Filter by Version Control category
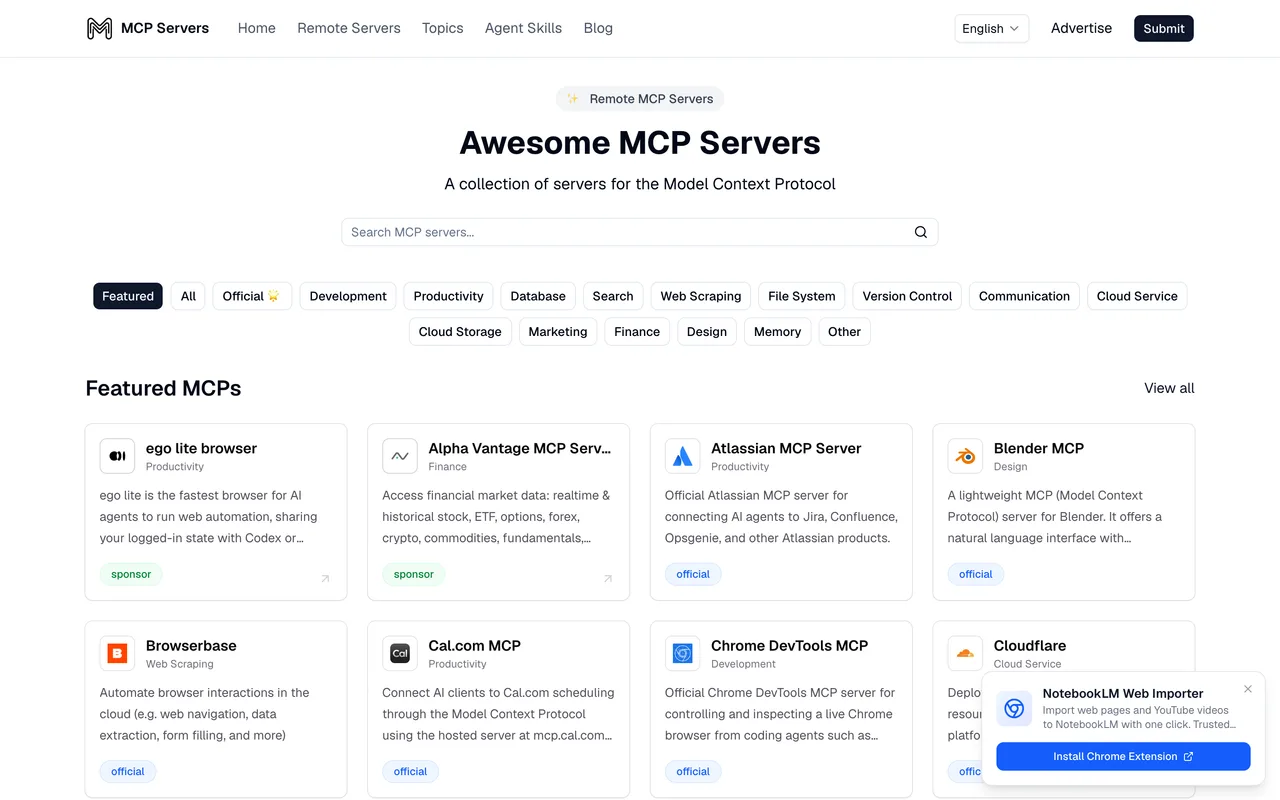Screen dimensions: 1280x800 907,296
